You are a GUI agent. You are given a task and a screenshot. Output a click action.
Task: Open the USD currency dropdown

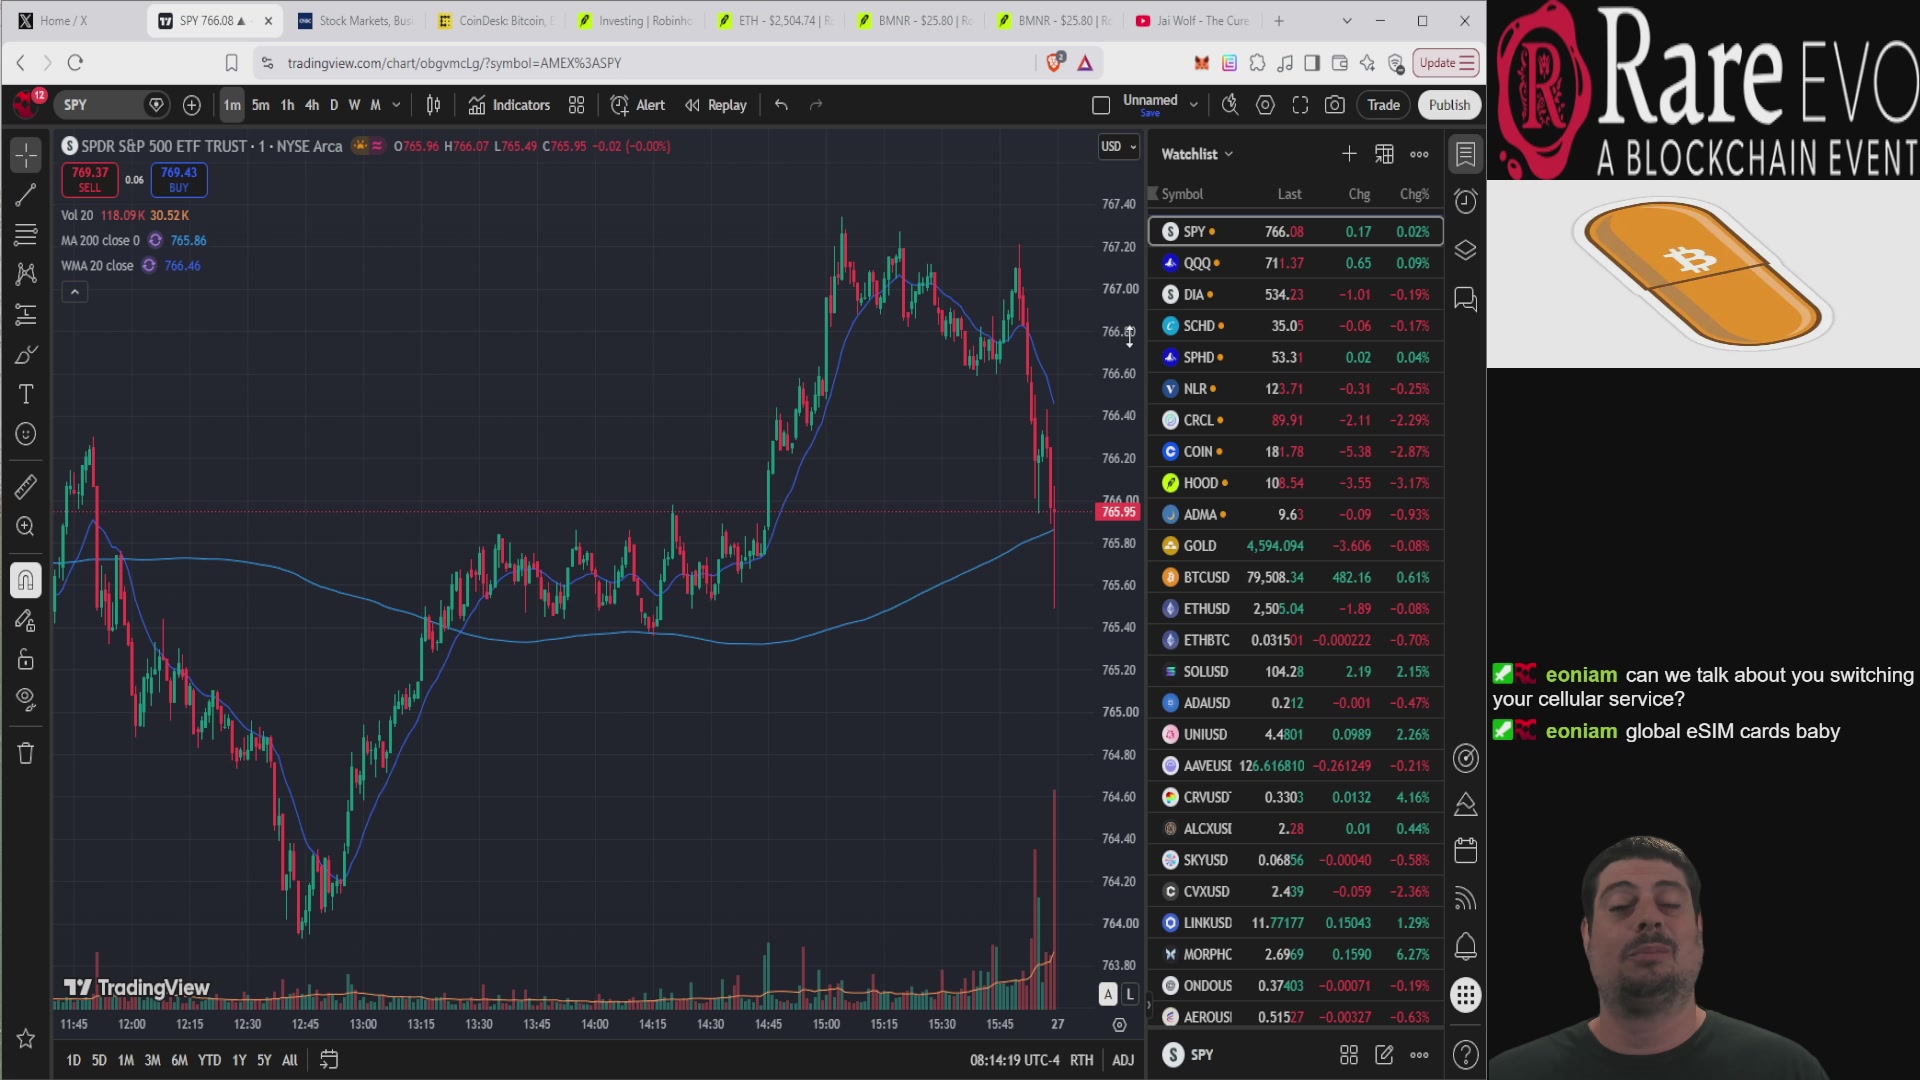pyautogui.click(x=1119, y=146)
